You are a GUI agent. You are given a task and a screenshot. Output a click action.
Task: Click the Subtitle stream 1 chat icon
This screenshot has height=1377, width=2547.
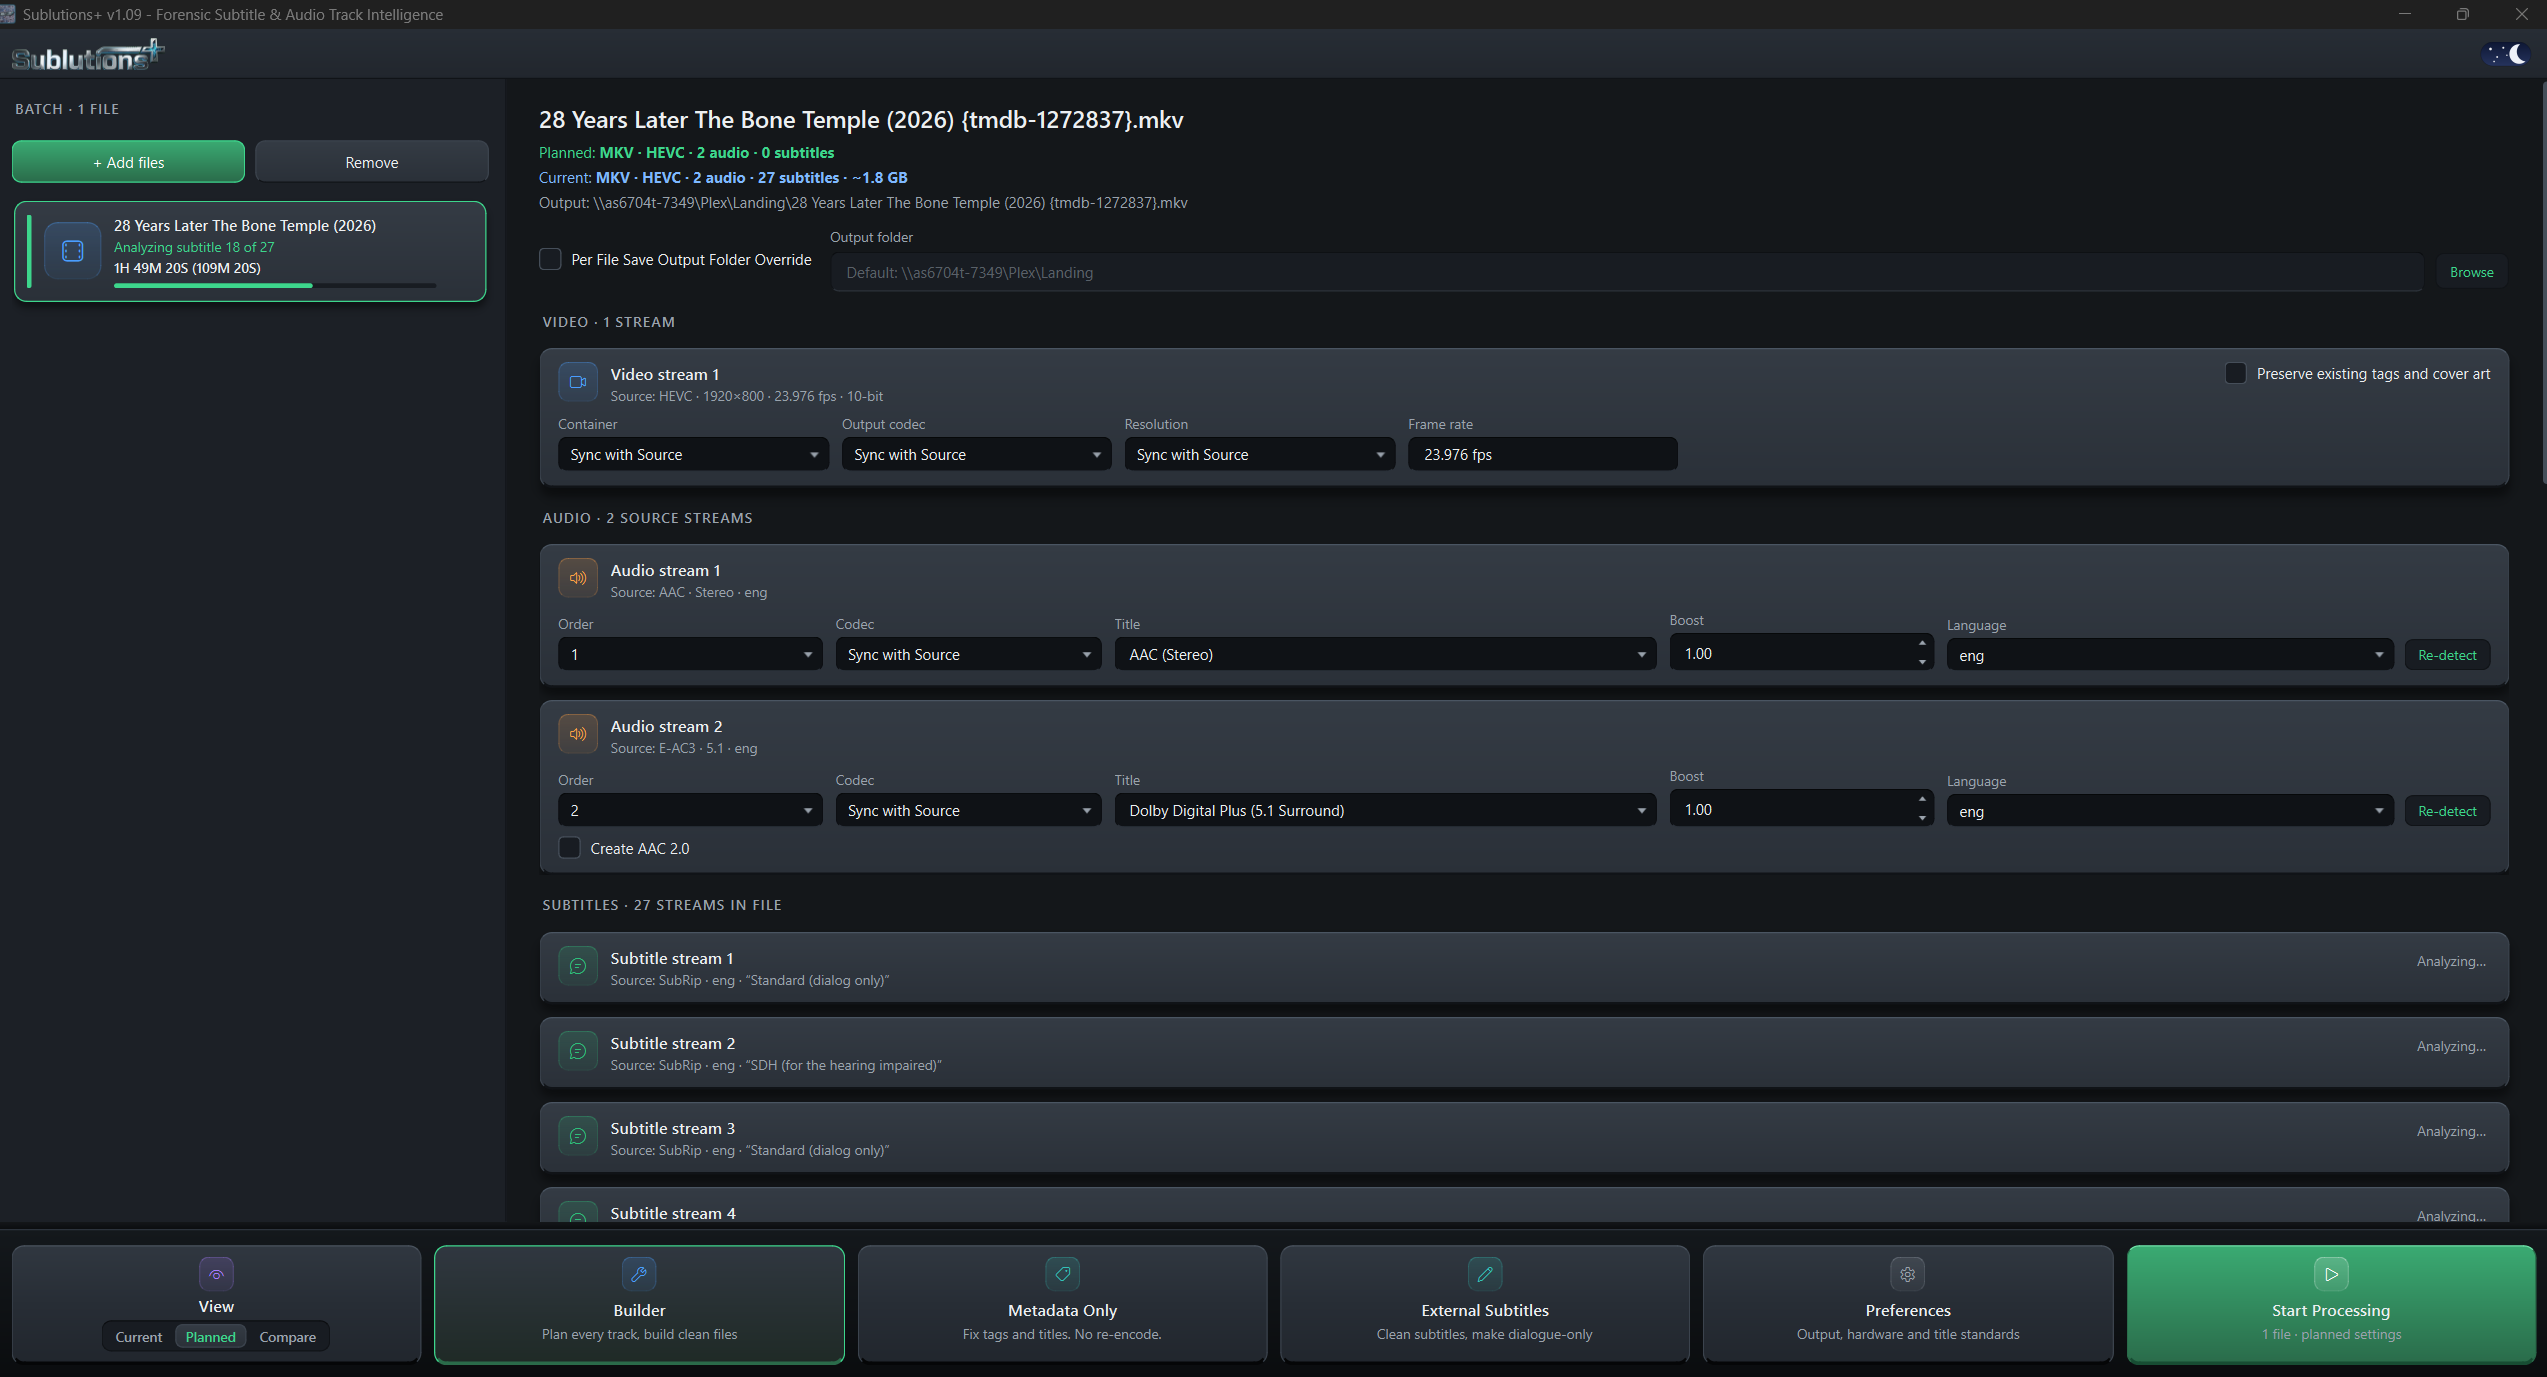[578, 966]
